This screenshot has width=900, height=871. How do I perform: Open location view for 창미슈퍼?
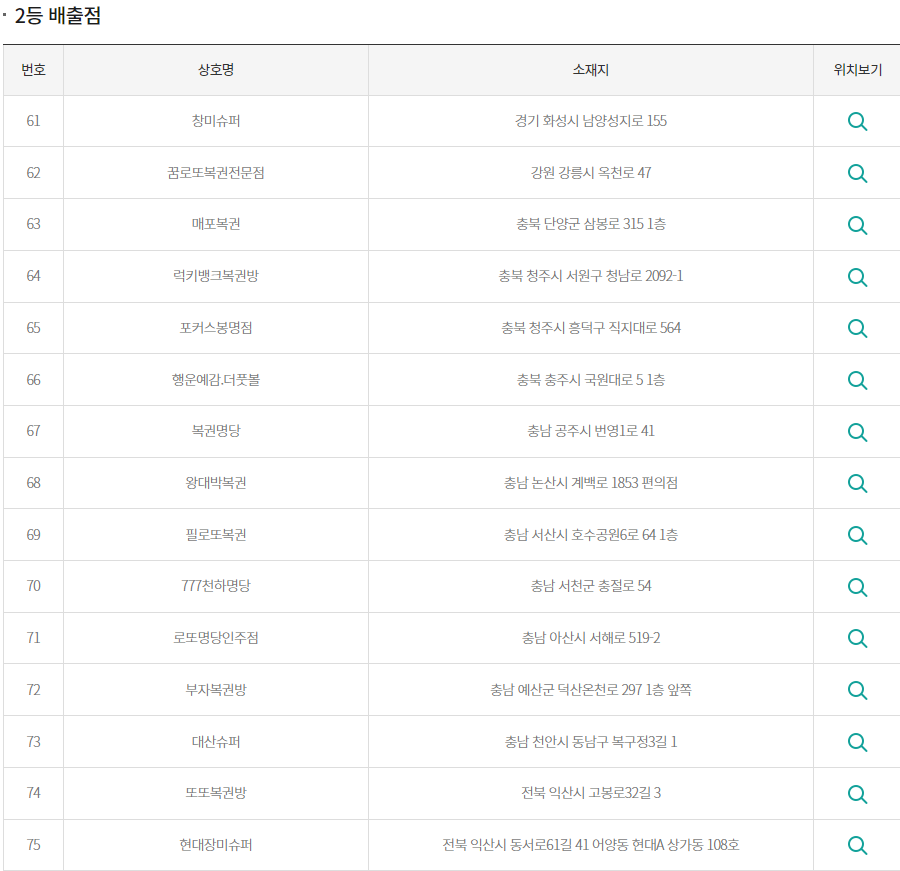(857, 121)
